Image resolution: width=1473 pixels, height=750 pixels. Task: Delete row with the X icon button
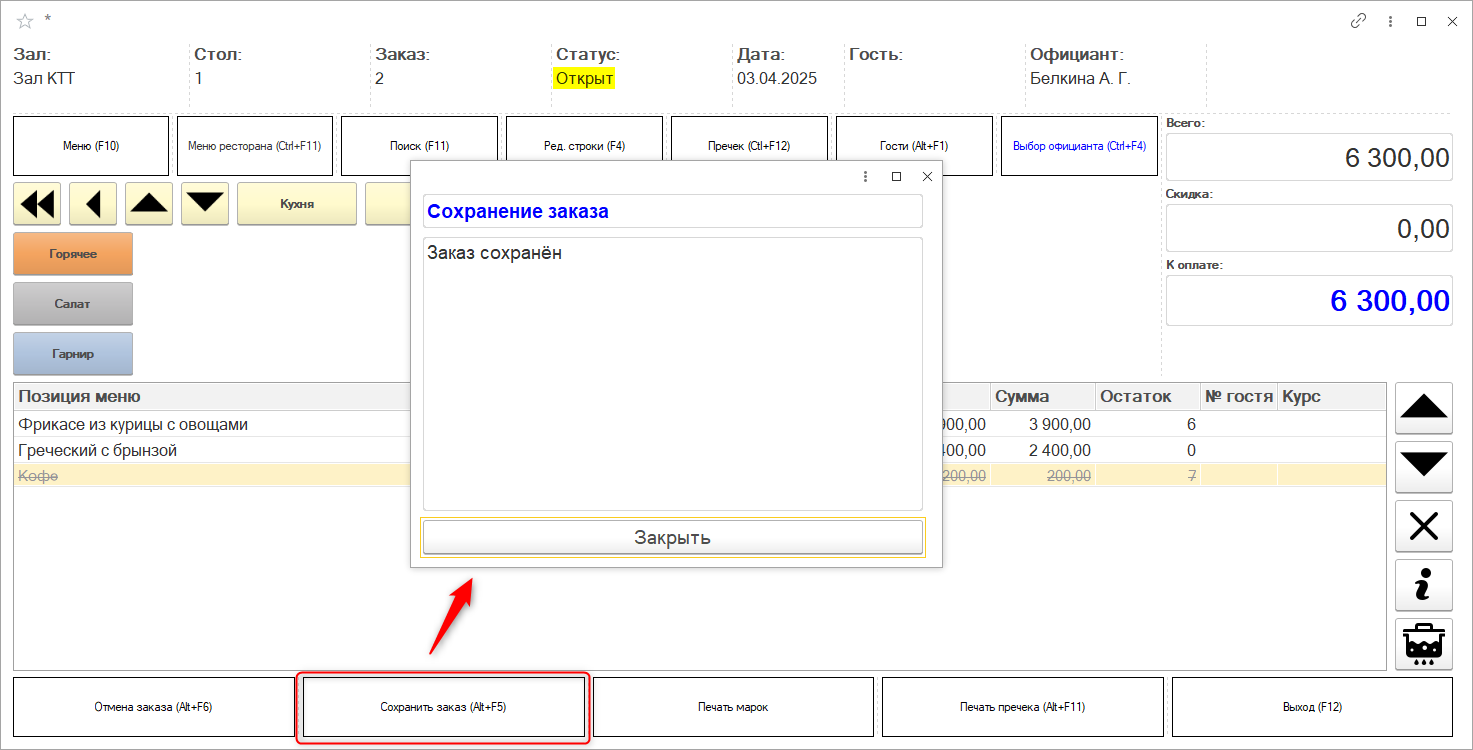1424,526
